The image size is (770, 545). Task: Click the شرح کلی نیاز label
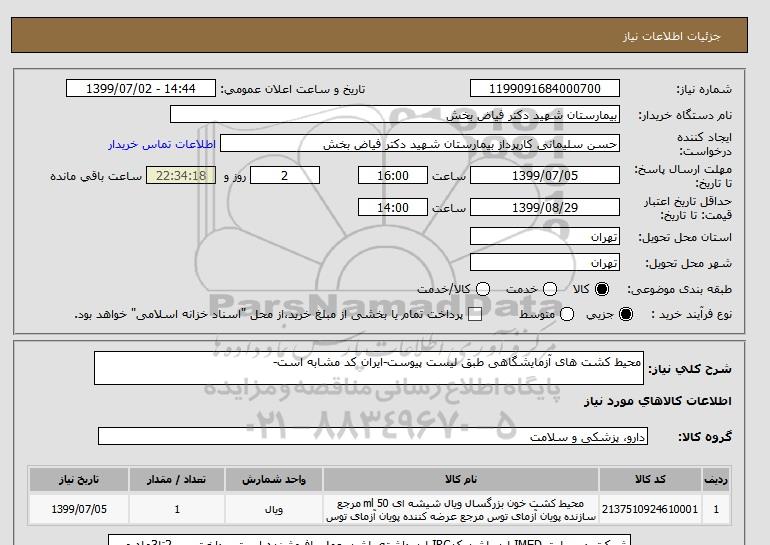(690, 369)
